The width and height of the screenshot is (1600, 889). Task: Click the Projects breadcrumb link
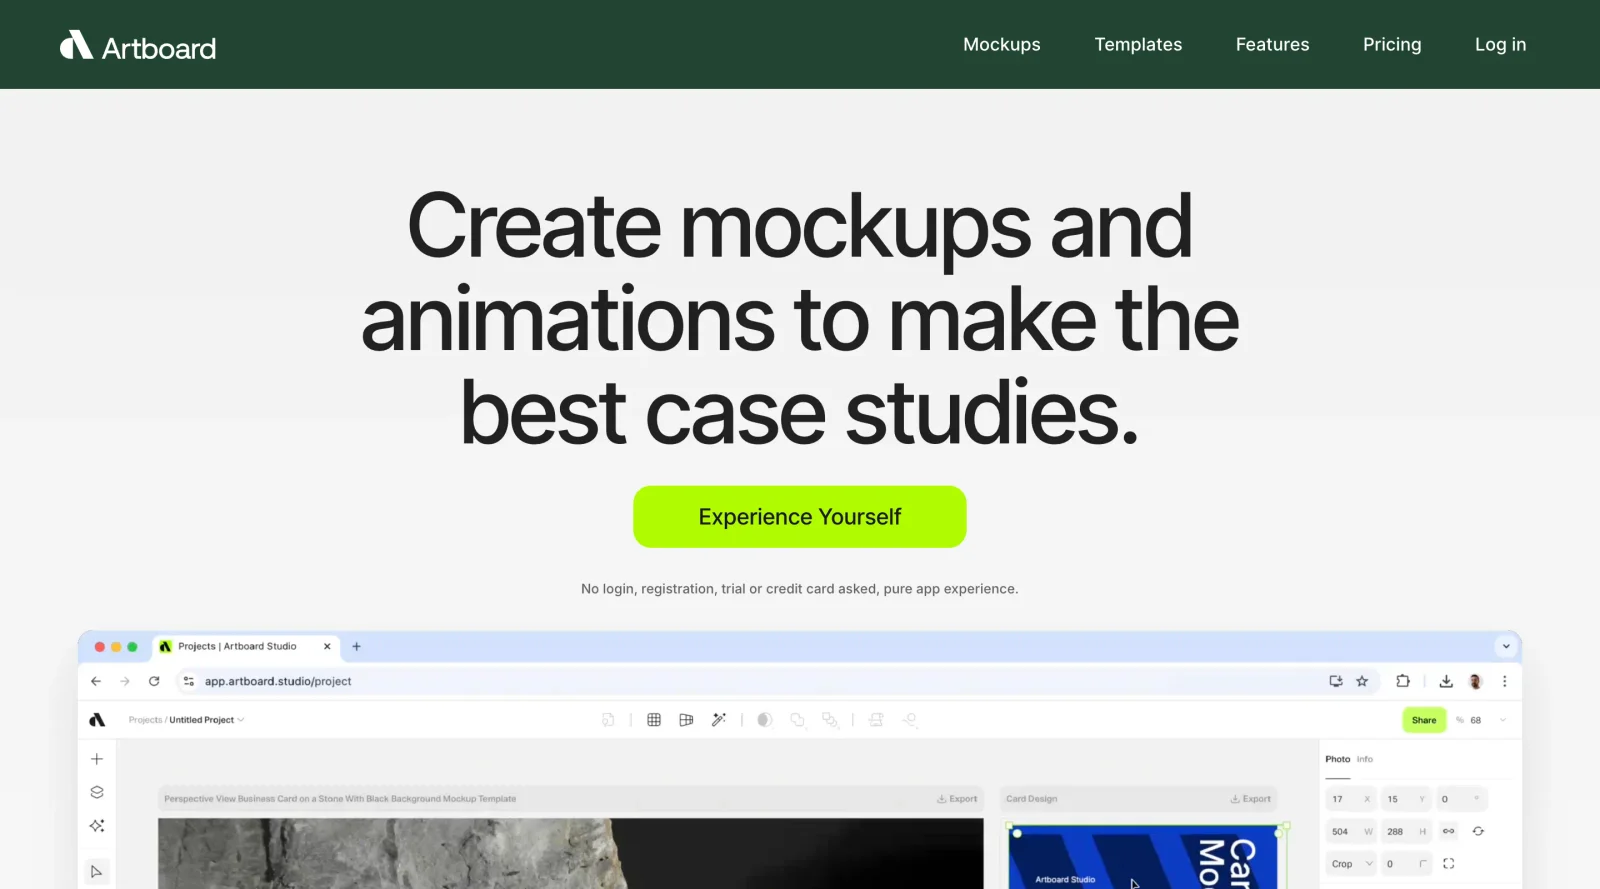pos(145,720)
